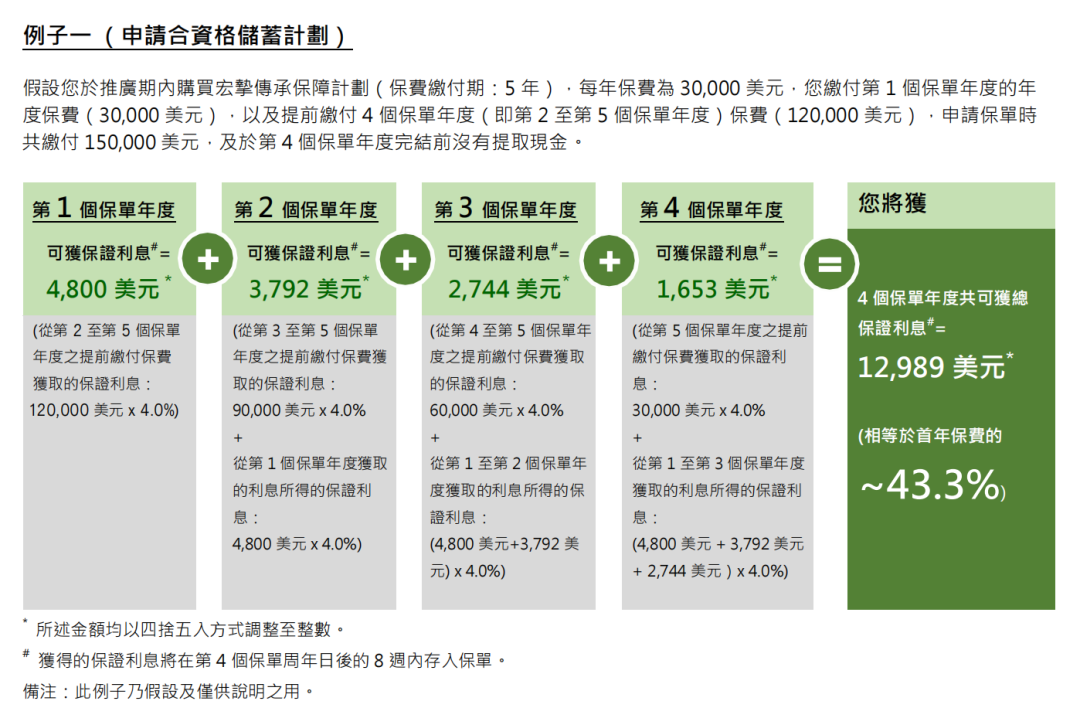The width and height of the screenshot is (1080, 718).
Task: Click the 您將獲 header
Action: (x=893, y=203)
